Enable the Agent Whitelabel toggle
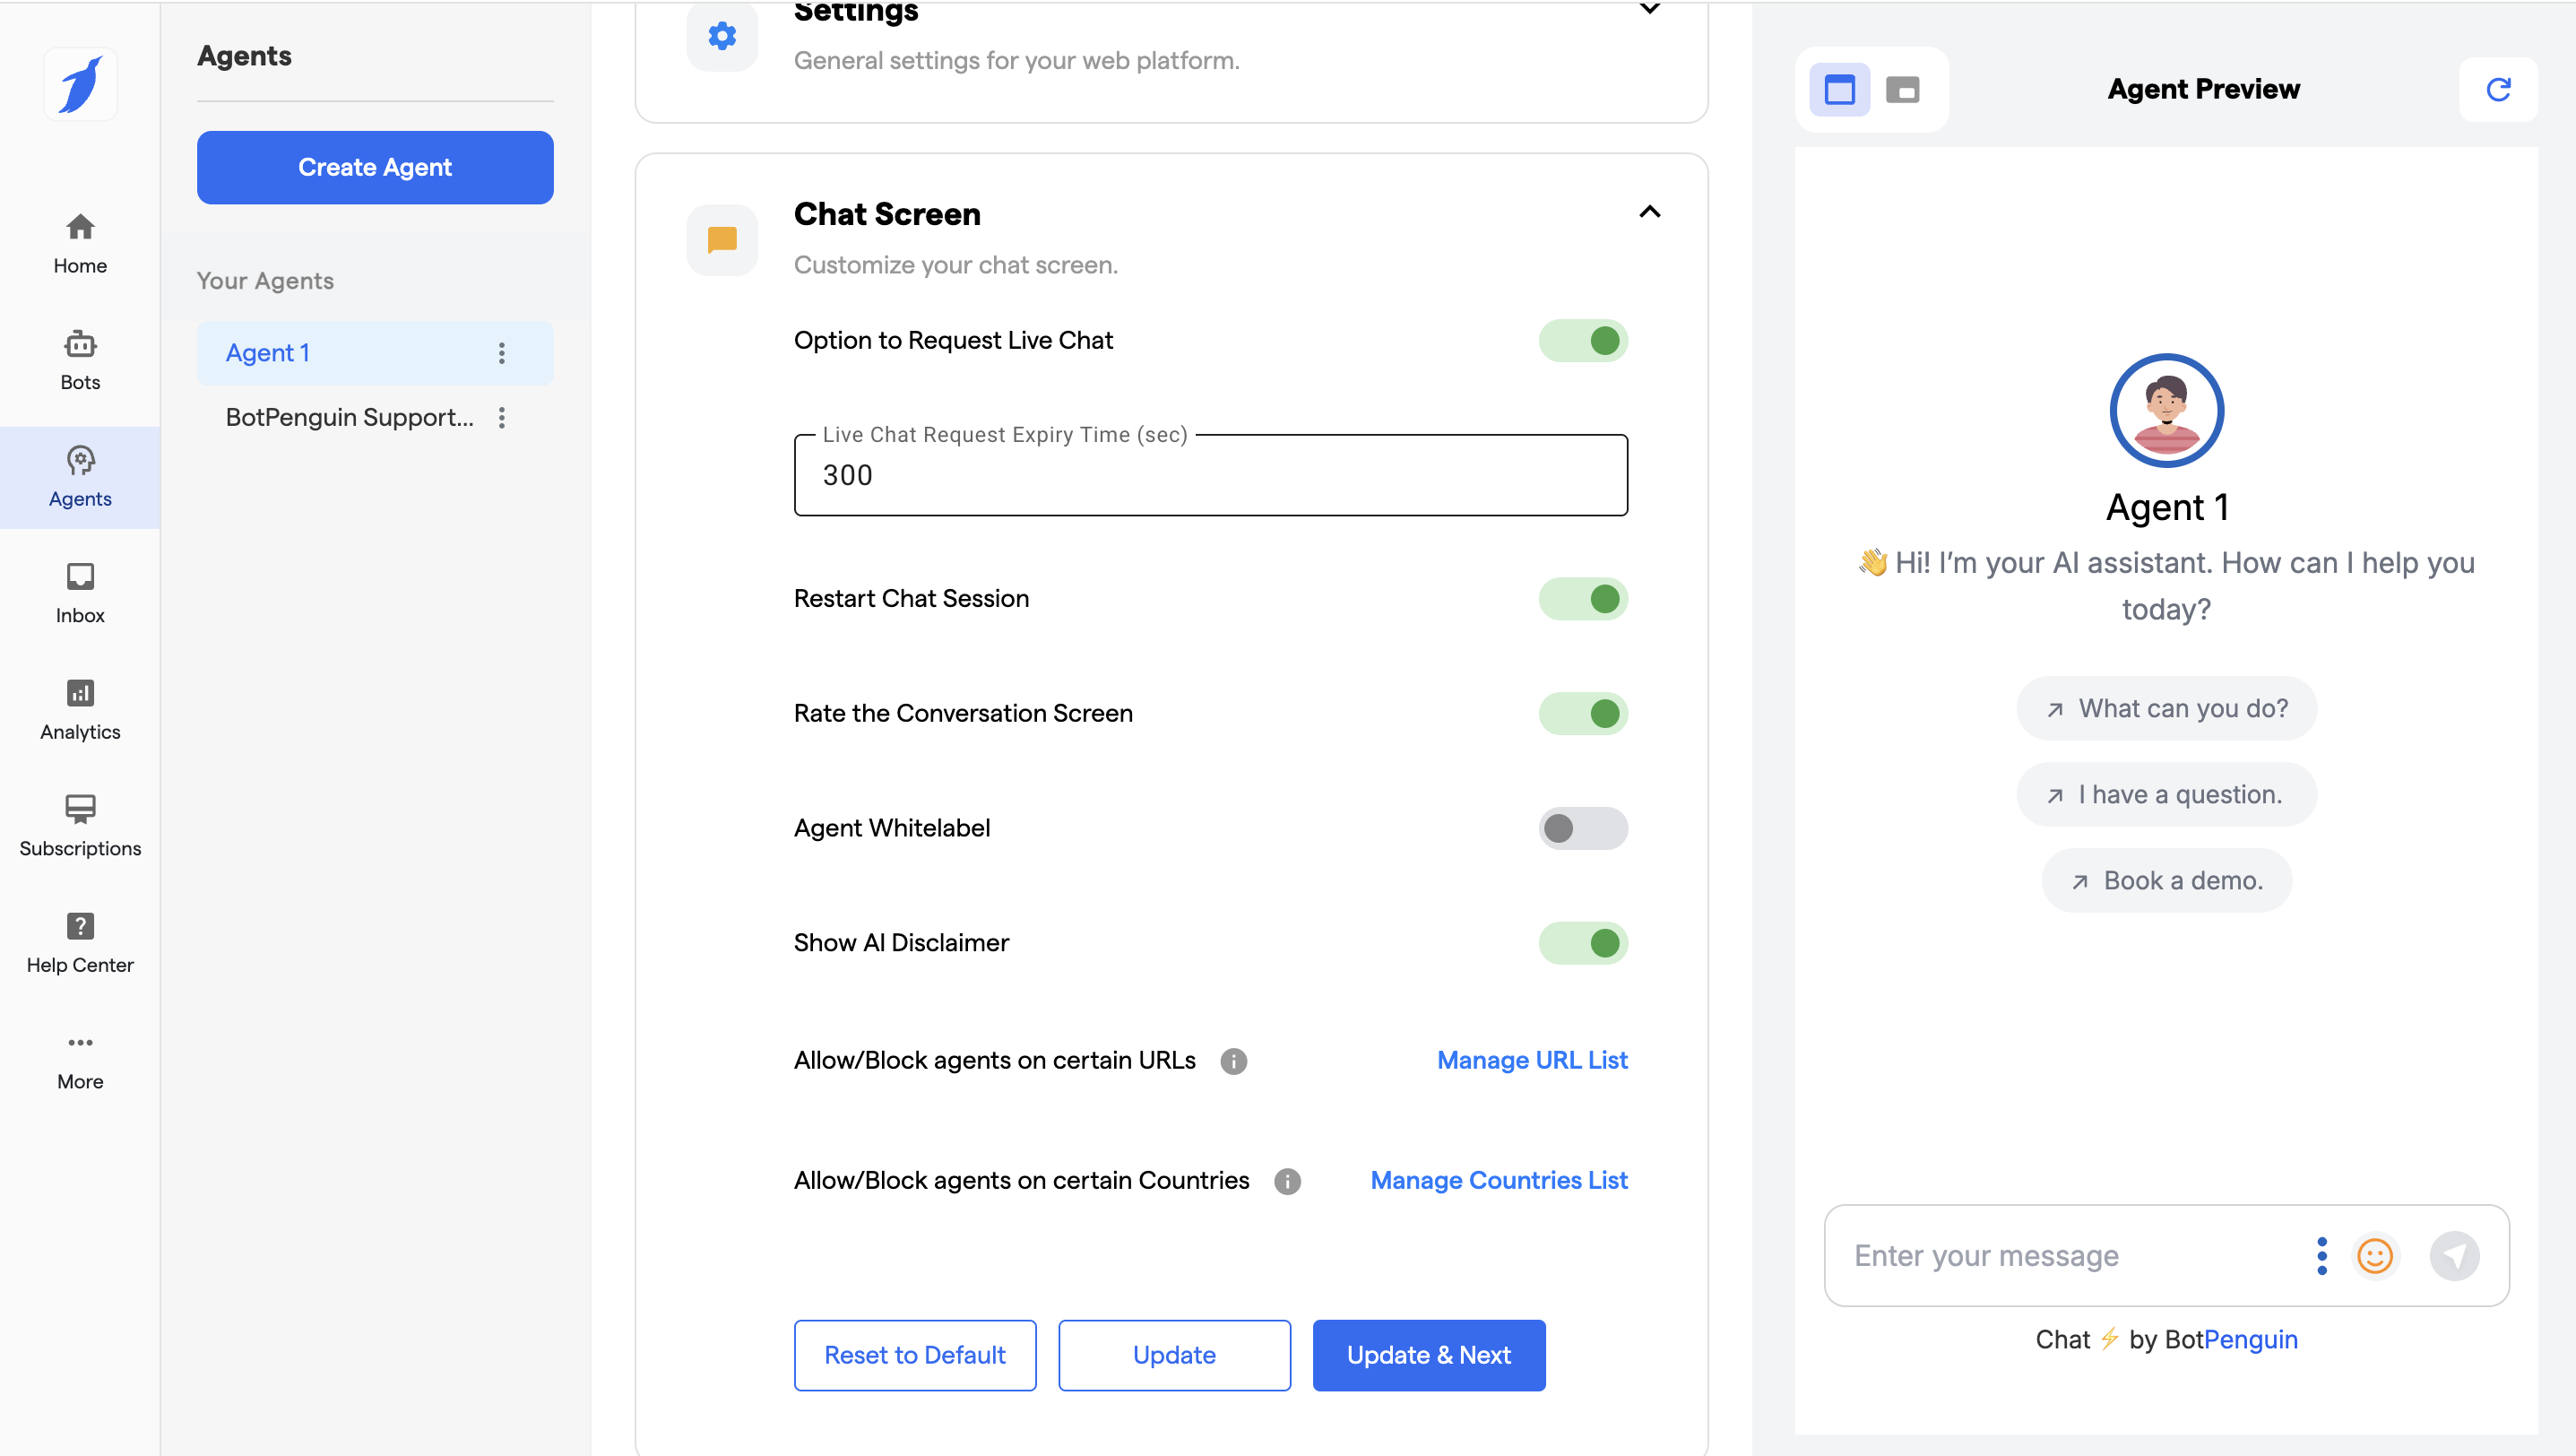The height and width of the screenshot is (1456, 2576). (x=1583, y=828)
